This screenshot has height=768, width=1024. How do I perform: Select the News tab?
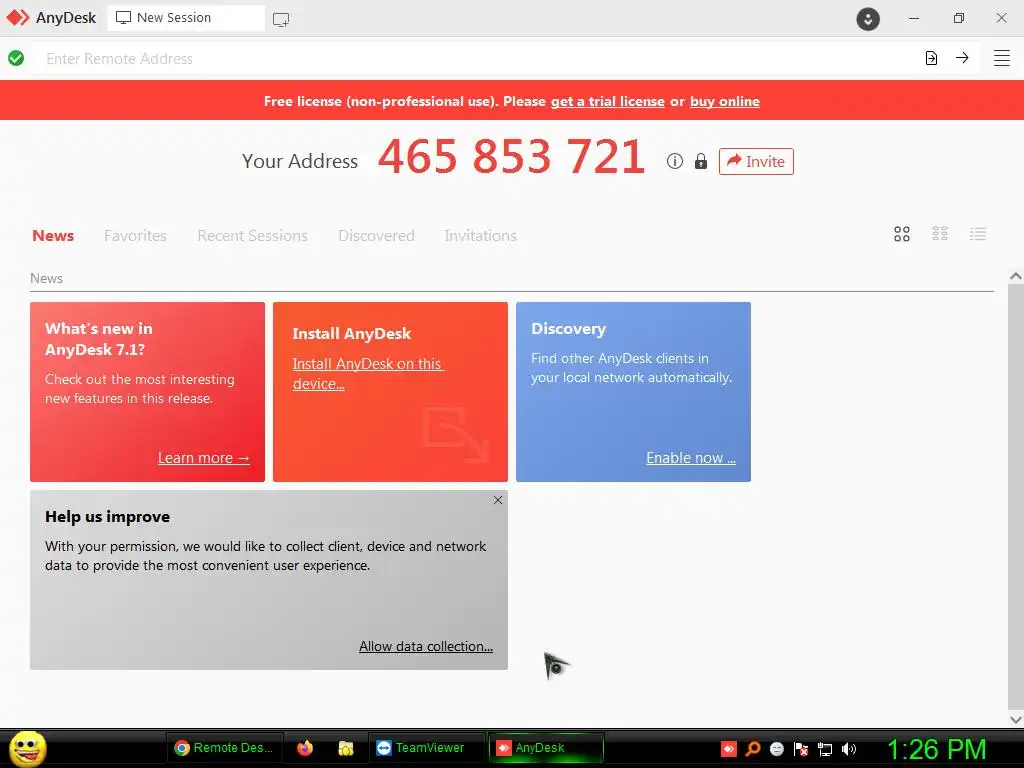53,236
